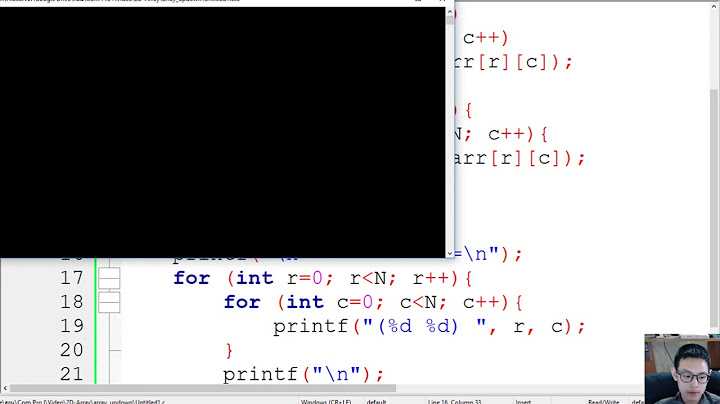
Task: Click the closing brace on line 20
Action: [229, 350]
